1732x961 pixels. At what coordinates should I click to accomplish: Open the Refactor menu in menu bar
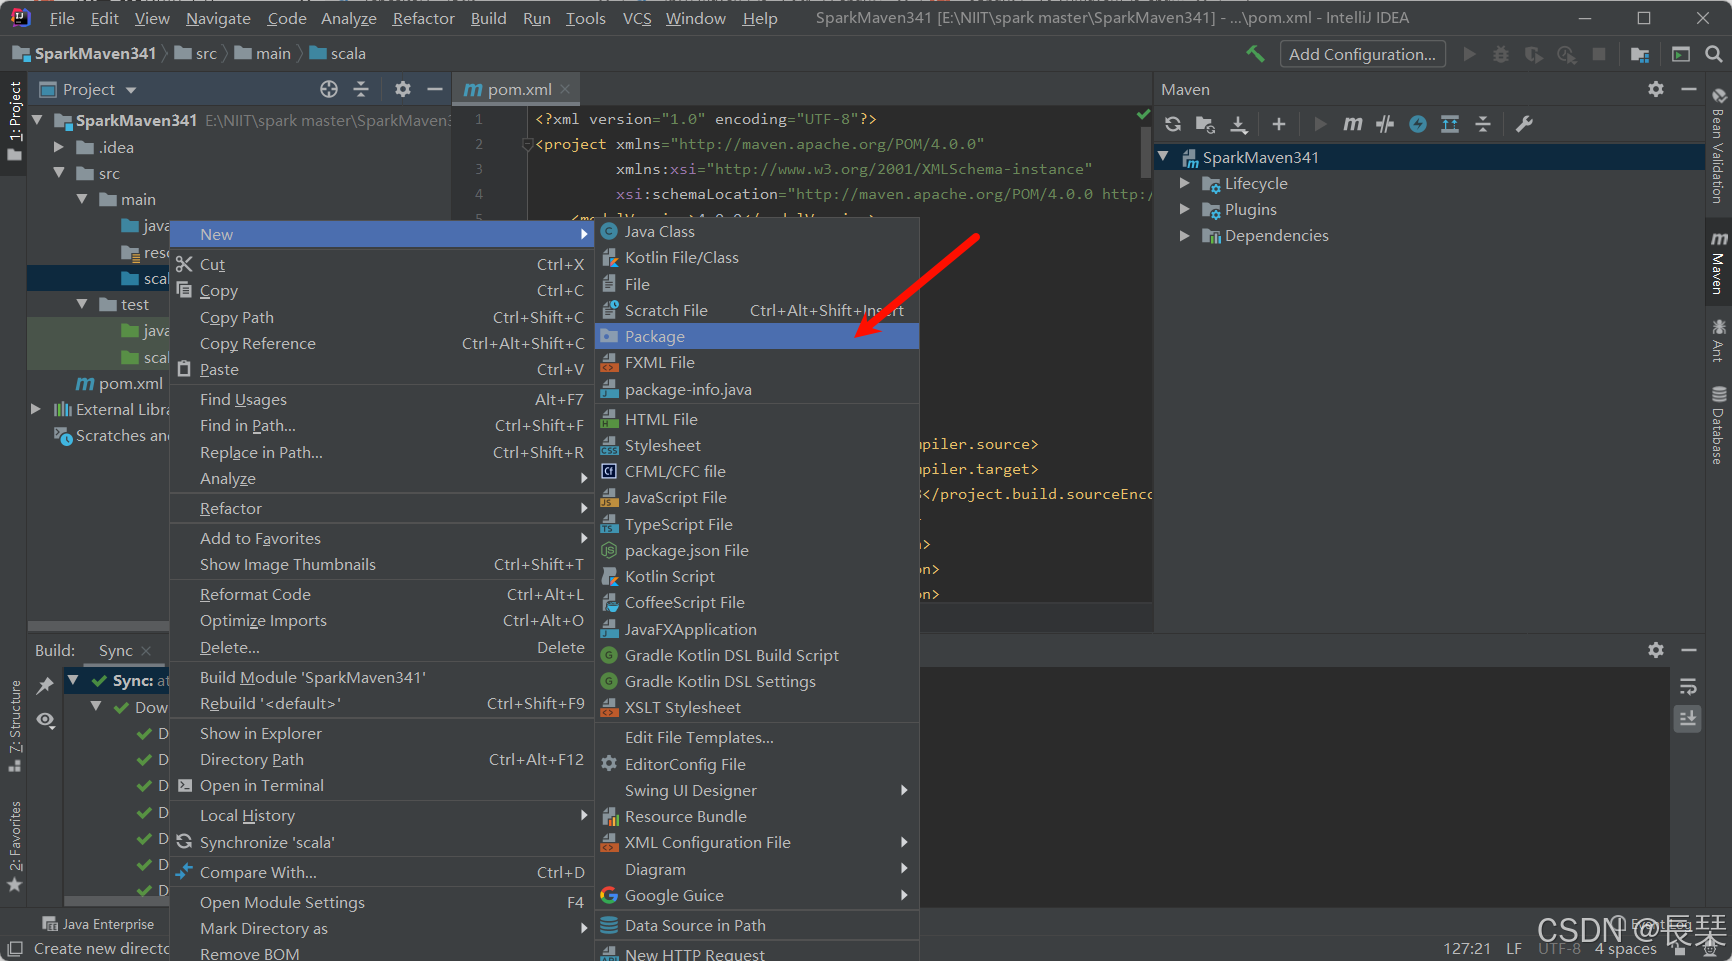[423, 18]
